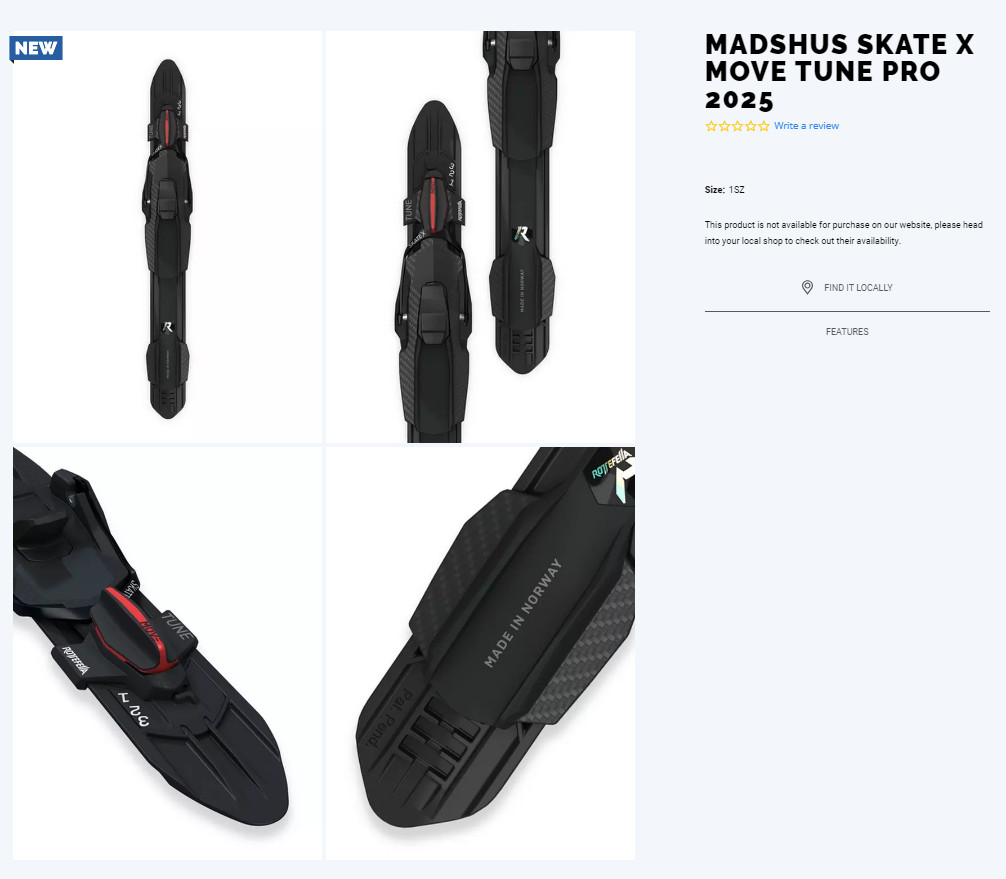Click the fifth rating star
The height and width of the screenshot is (879, 1006).
coord(763,126)
